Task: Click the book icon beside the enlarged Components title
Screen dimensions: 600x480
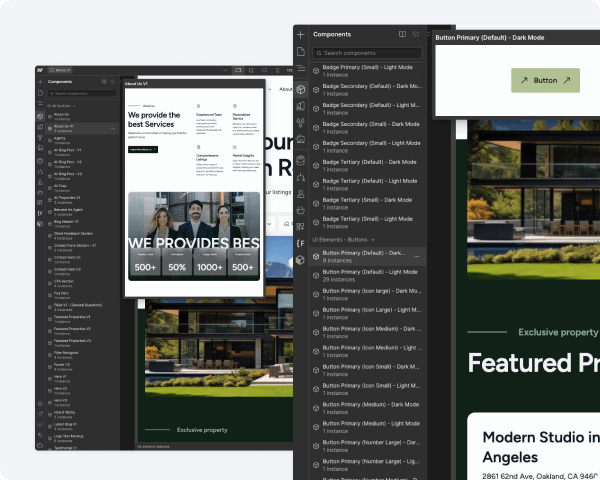Action: [402, 34]
